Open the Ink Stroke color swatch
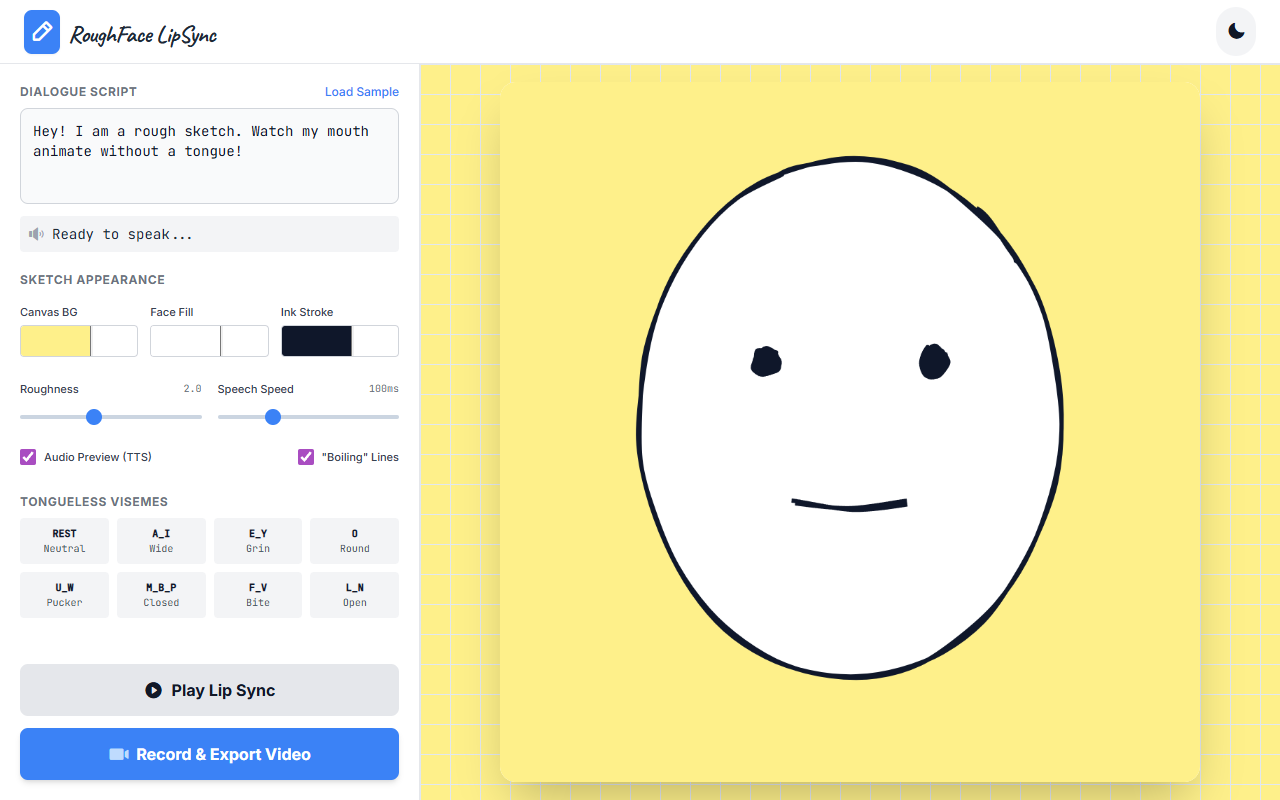 click(x=315, y=340)
